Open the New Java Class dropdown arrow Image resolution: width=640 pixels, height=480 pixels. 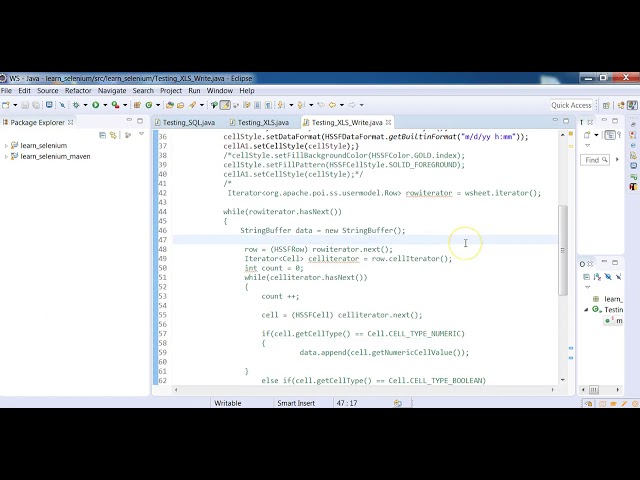158,105
